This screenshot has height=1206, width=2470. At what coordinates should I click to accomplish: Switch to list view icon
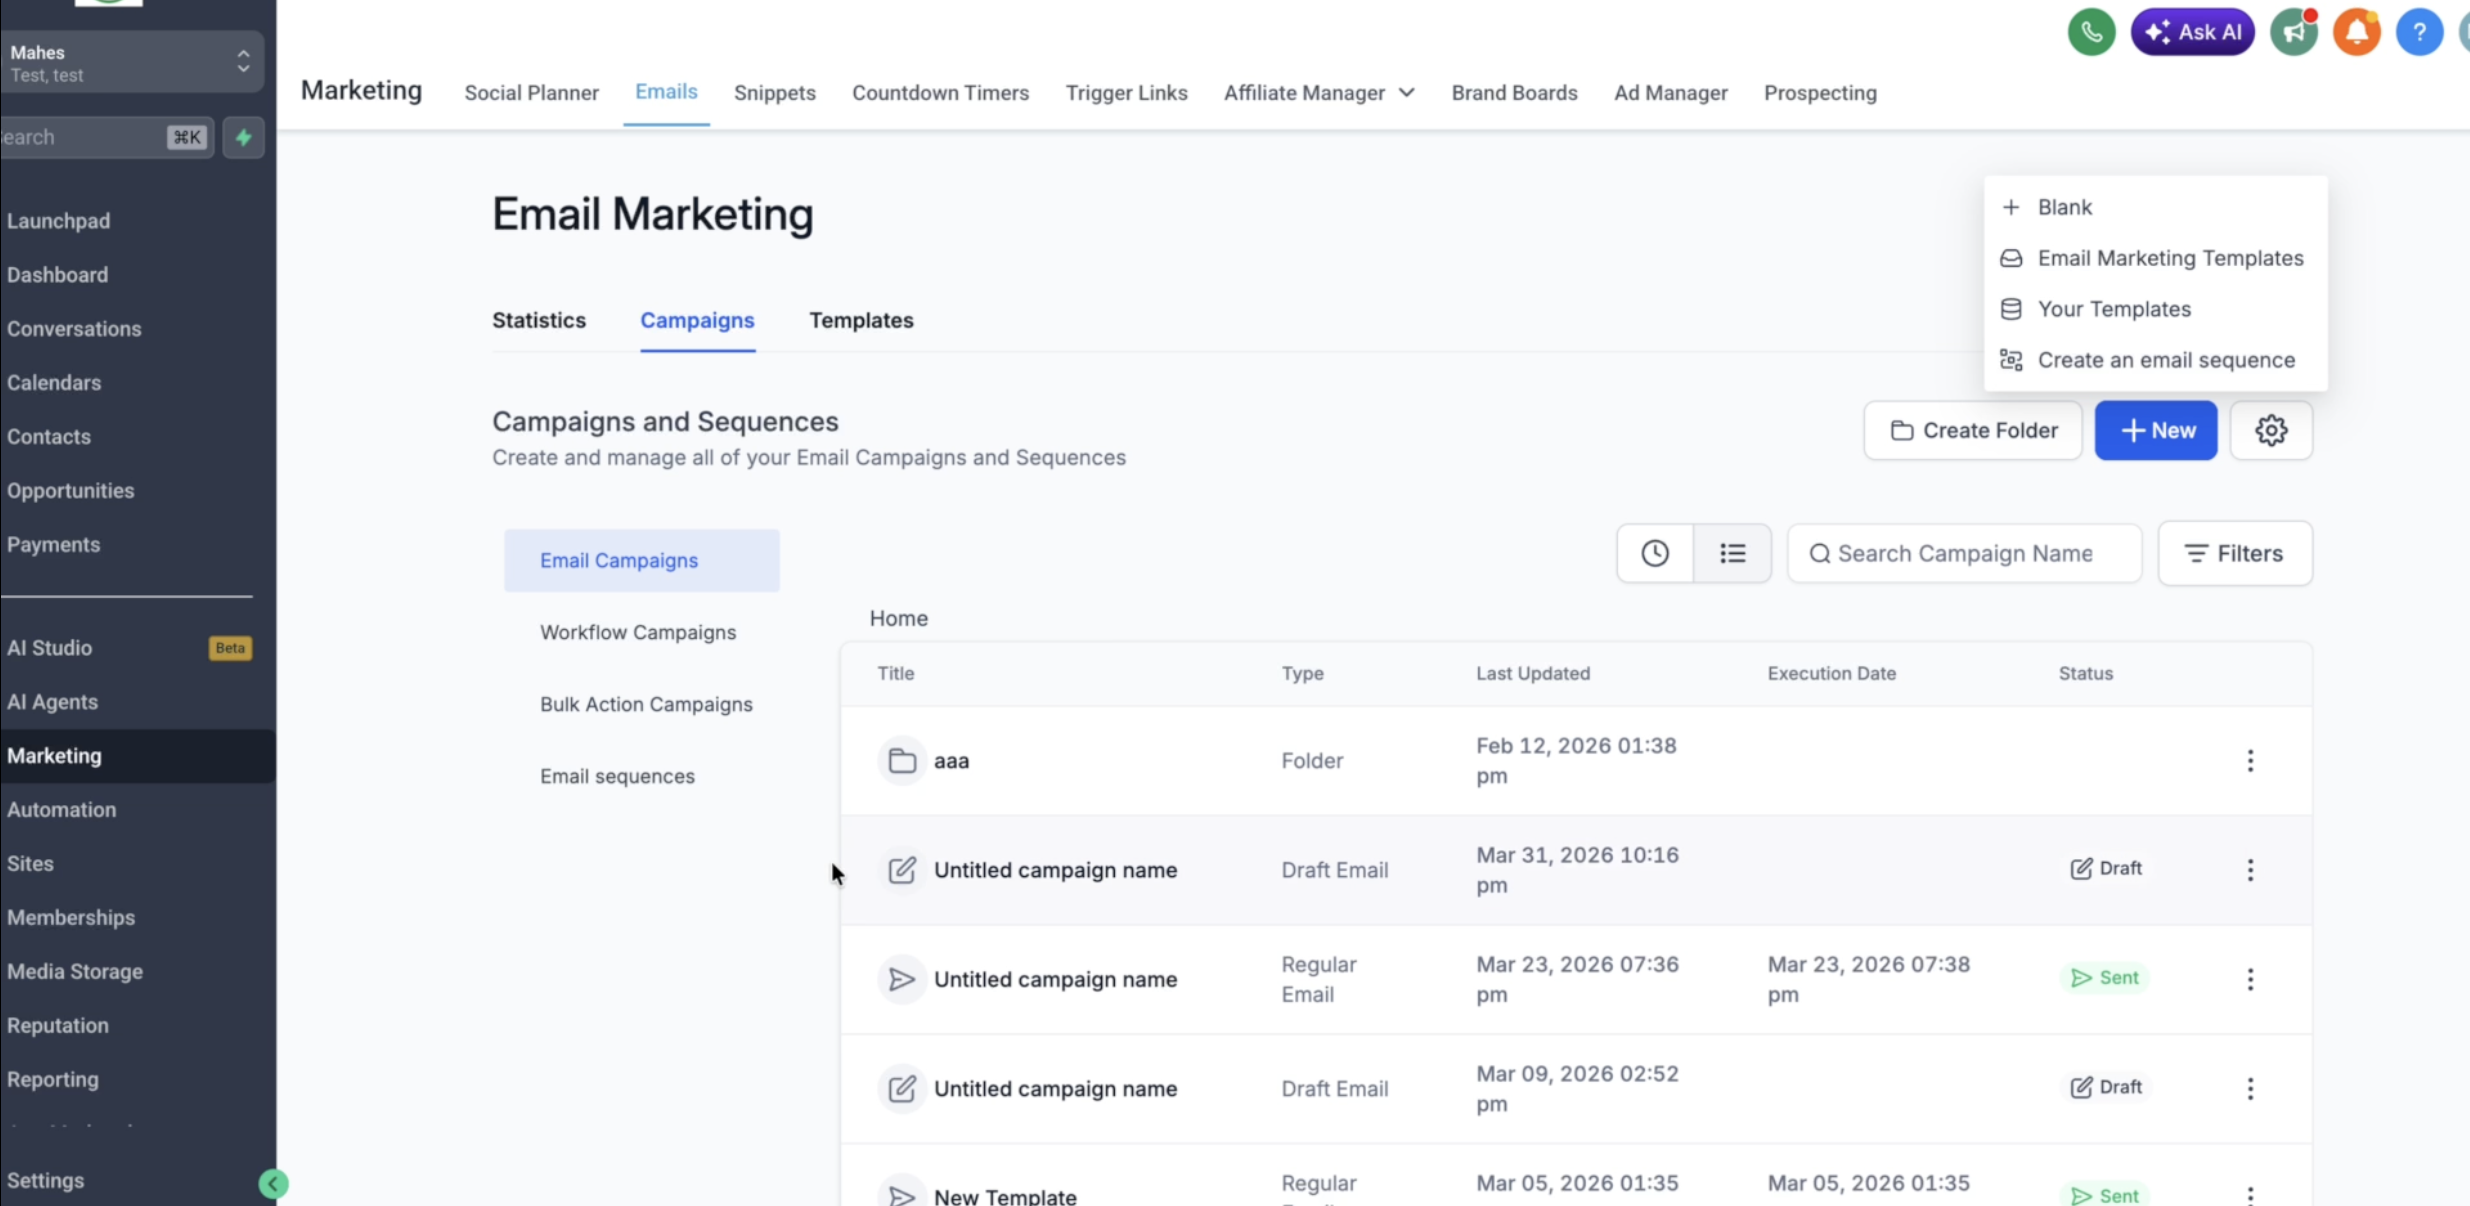(x=1732, y=553)
